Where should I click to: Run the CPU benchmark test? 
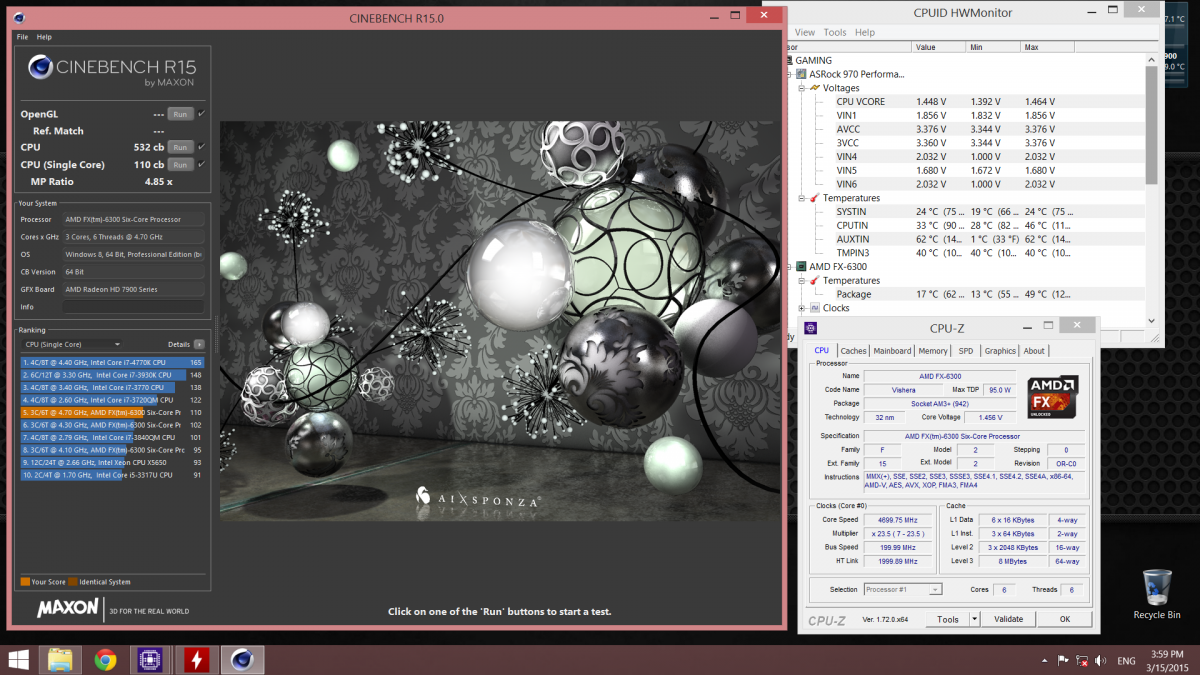pos(180,147)
